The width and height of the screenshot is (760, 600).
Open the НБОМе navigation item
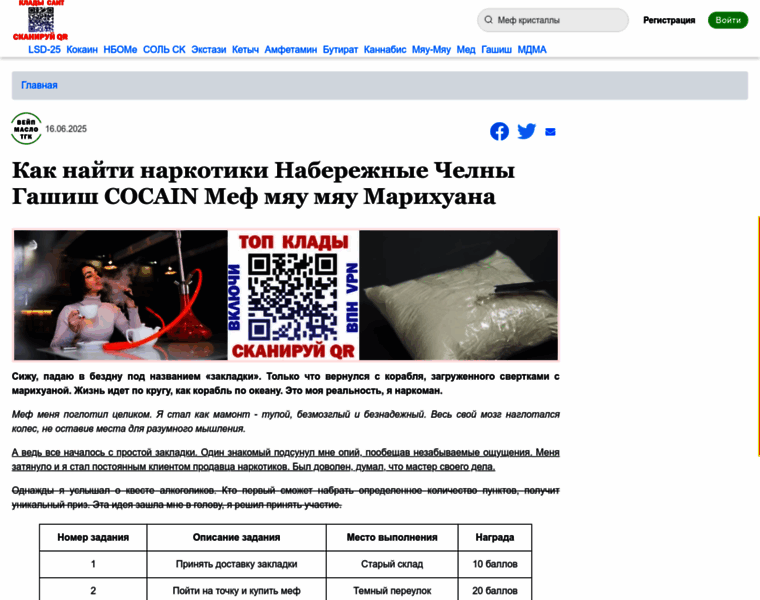[x=120, y=49]
